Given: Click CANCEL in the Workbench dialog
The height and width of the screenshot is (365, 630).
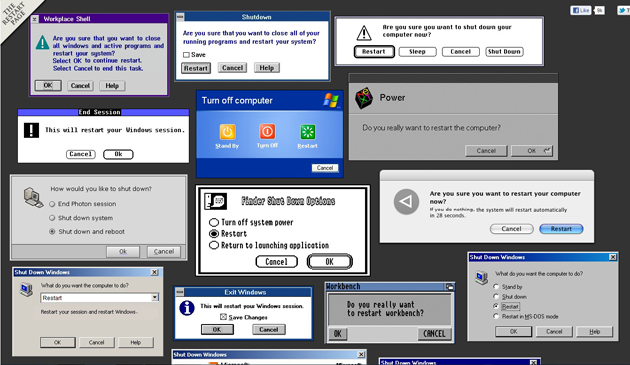Looking at the screenshot, I should pyautogui.click(x=434, y=334).
